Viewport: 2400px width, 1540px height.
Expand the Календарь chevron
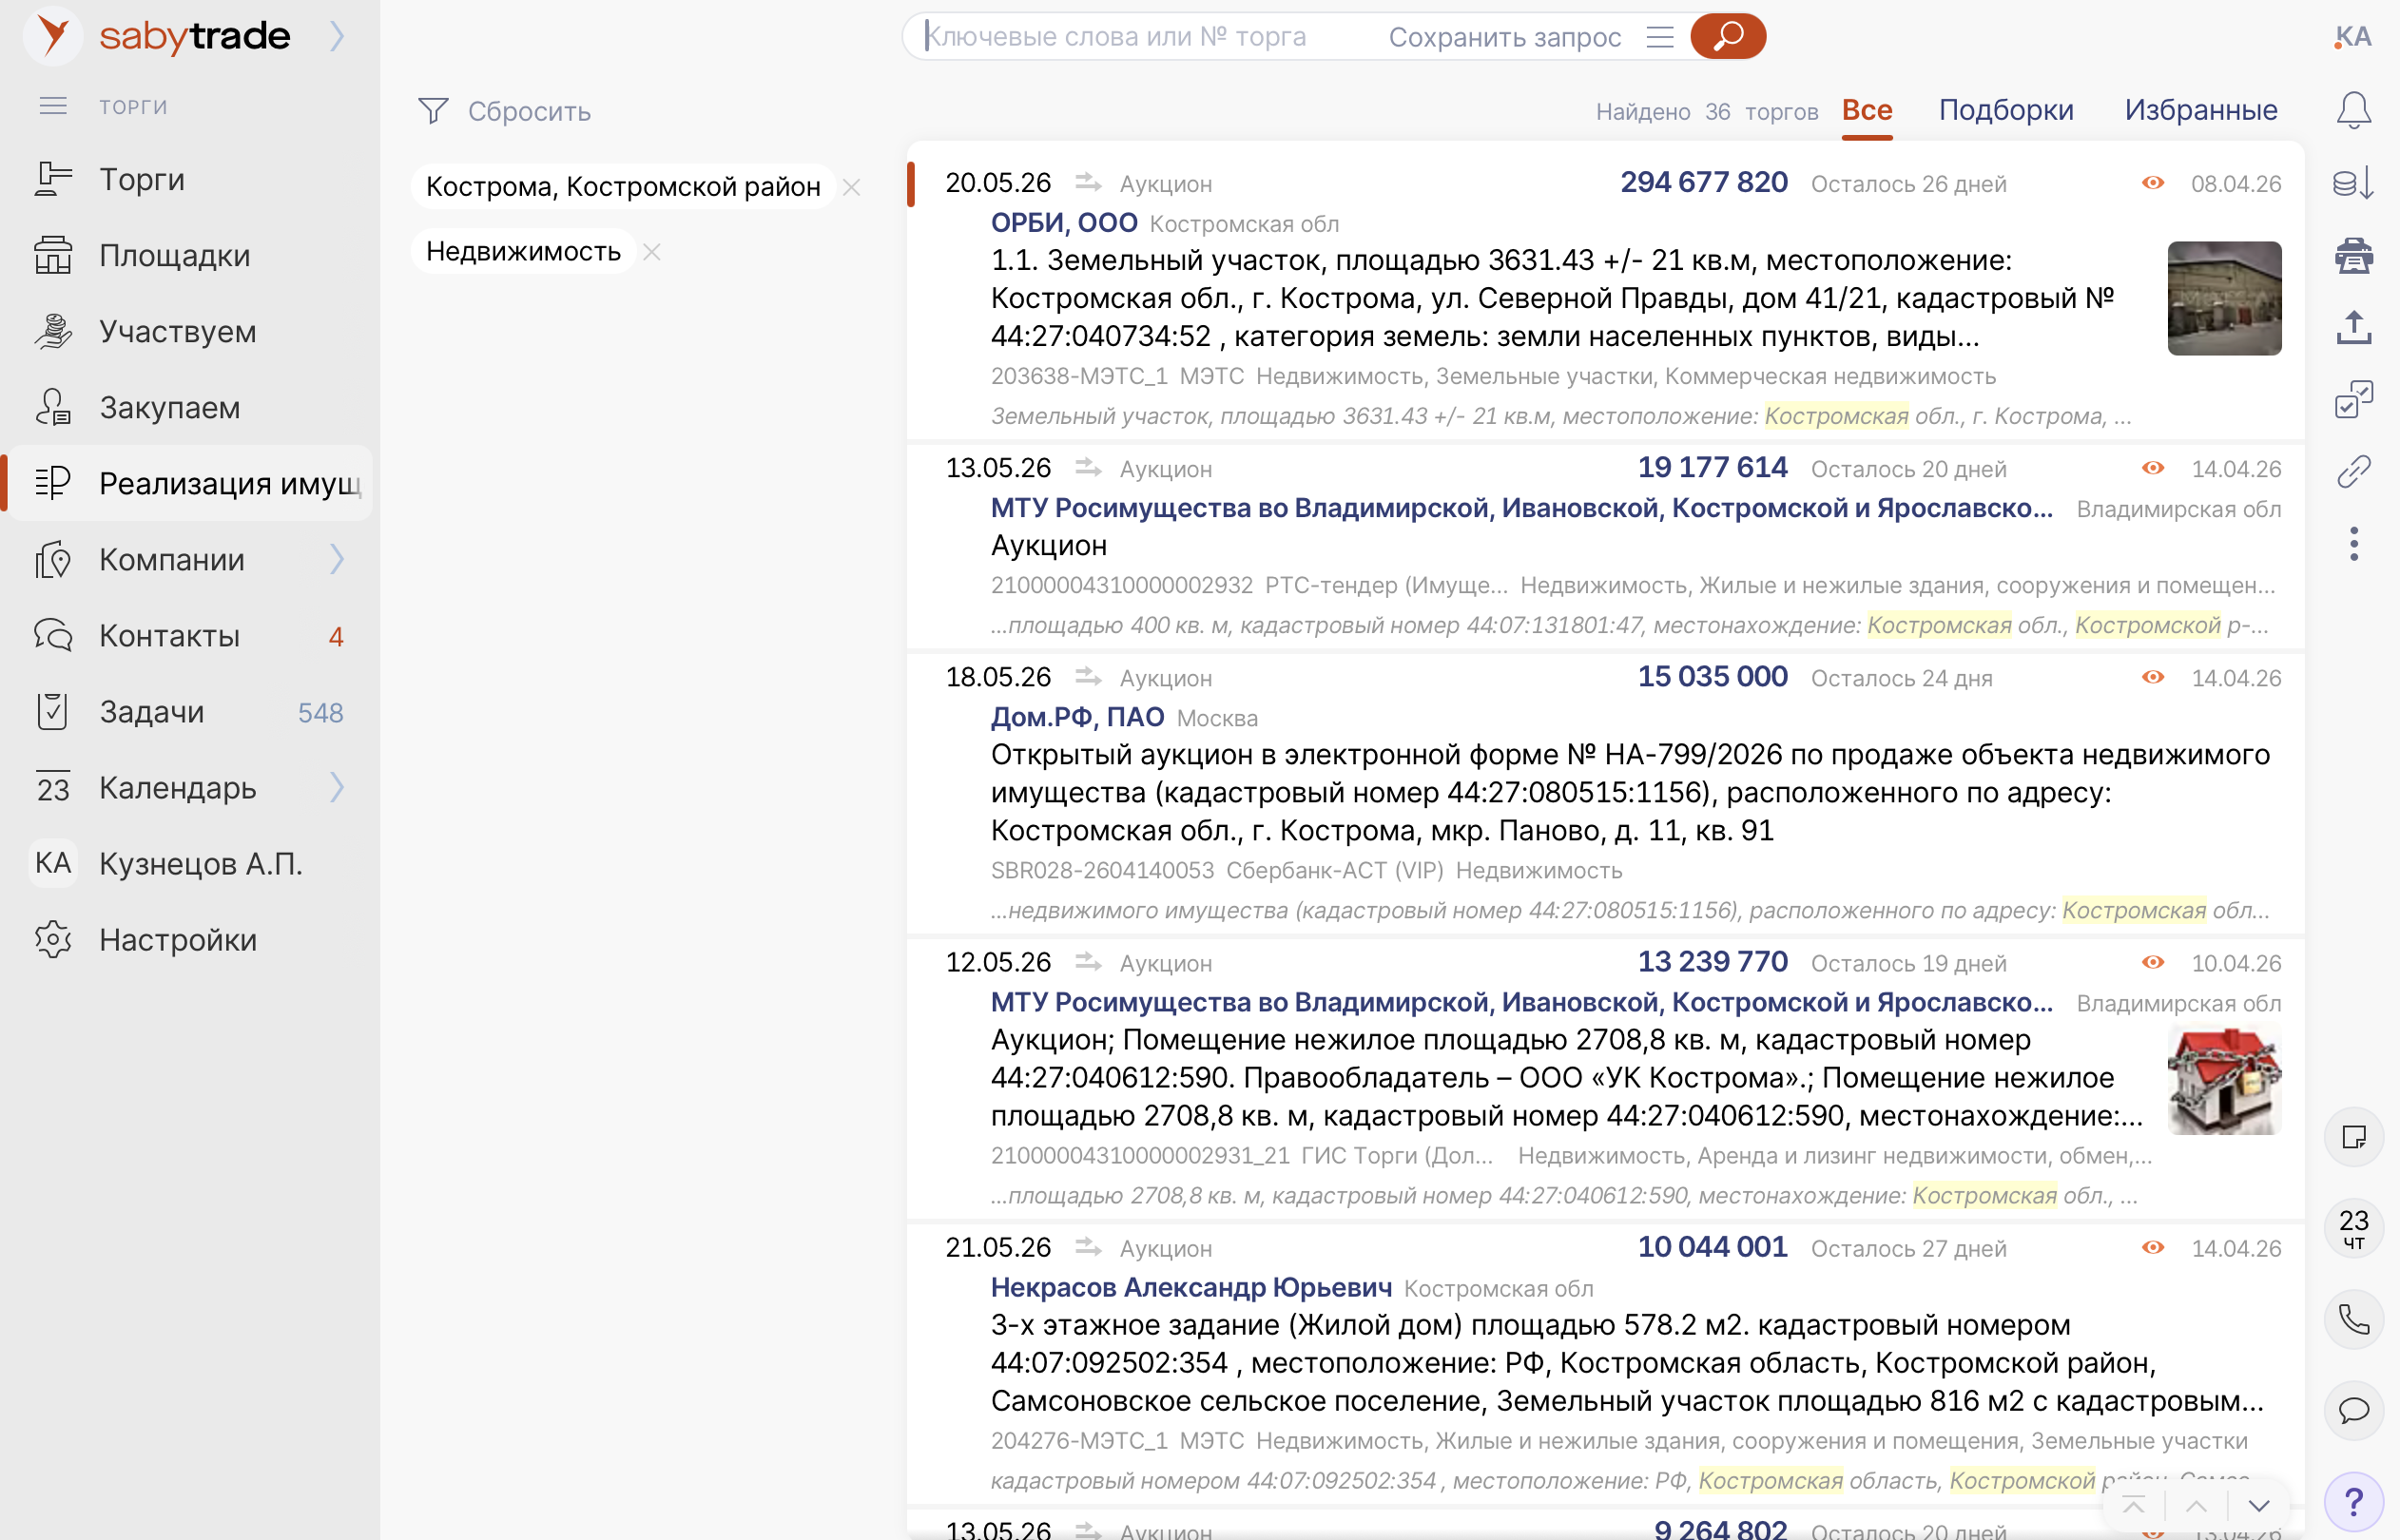(338, 787)
